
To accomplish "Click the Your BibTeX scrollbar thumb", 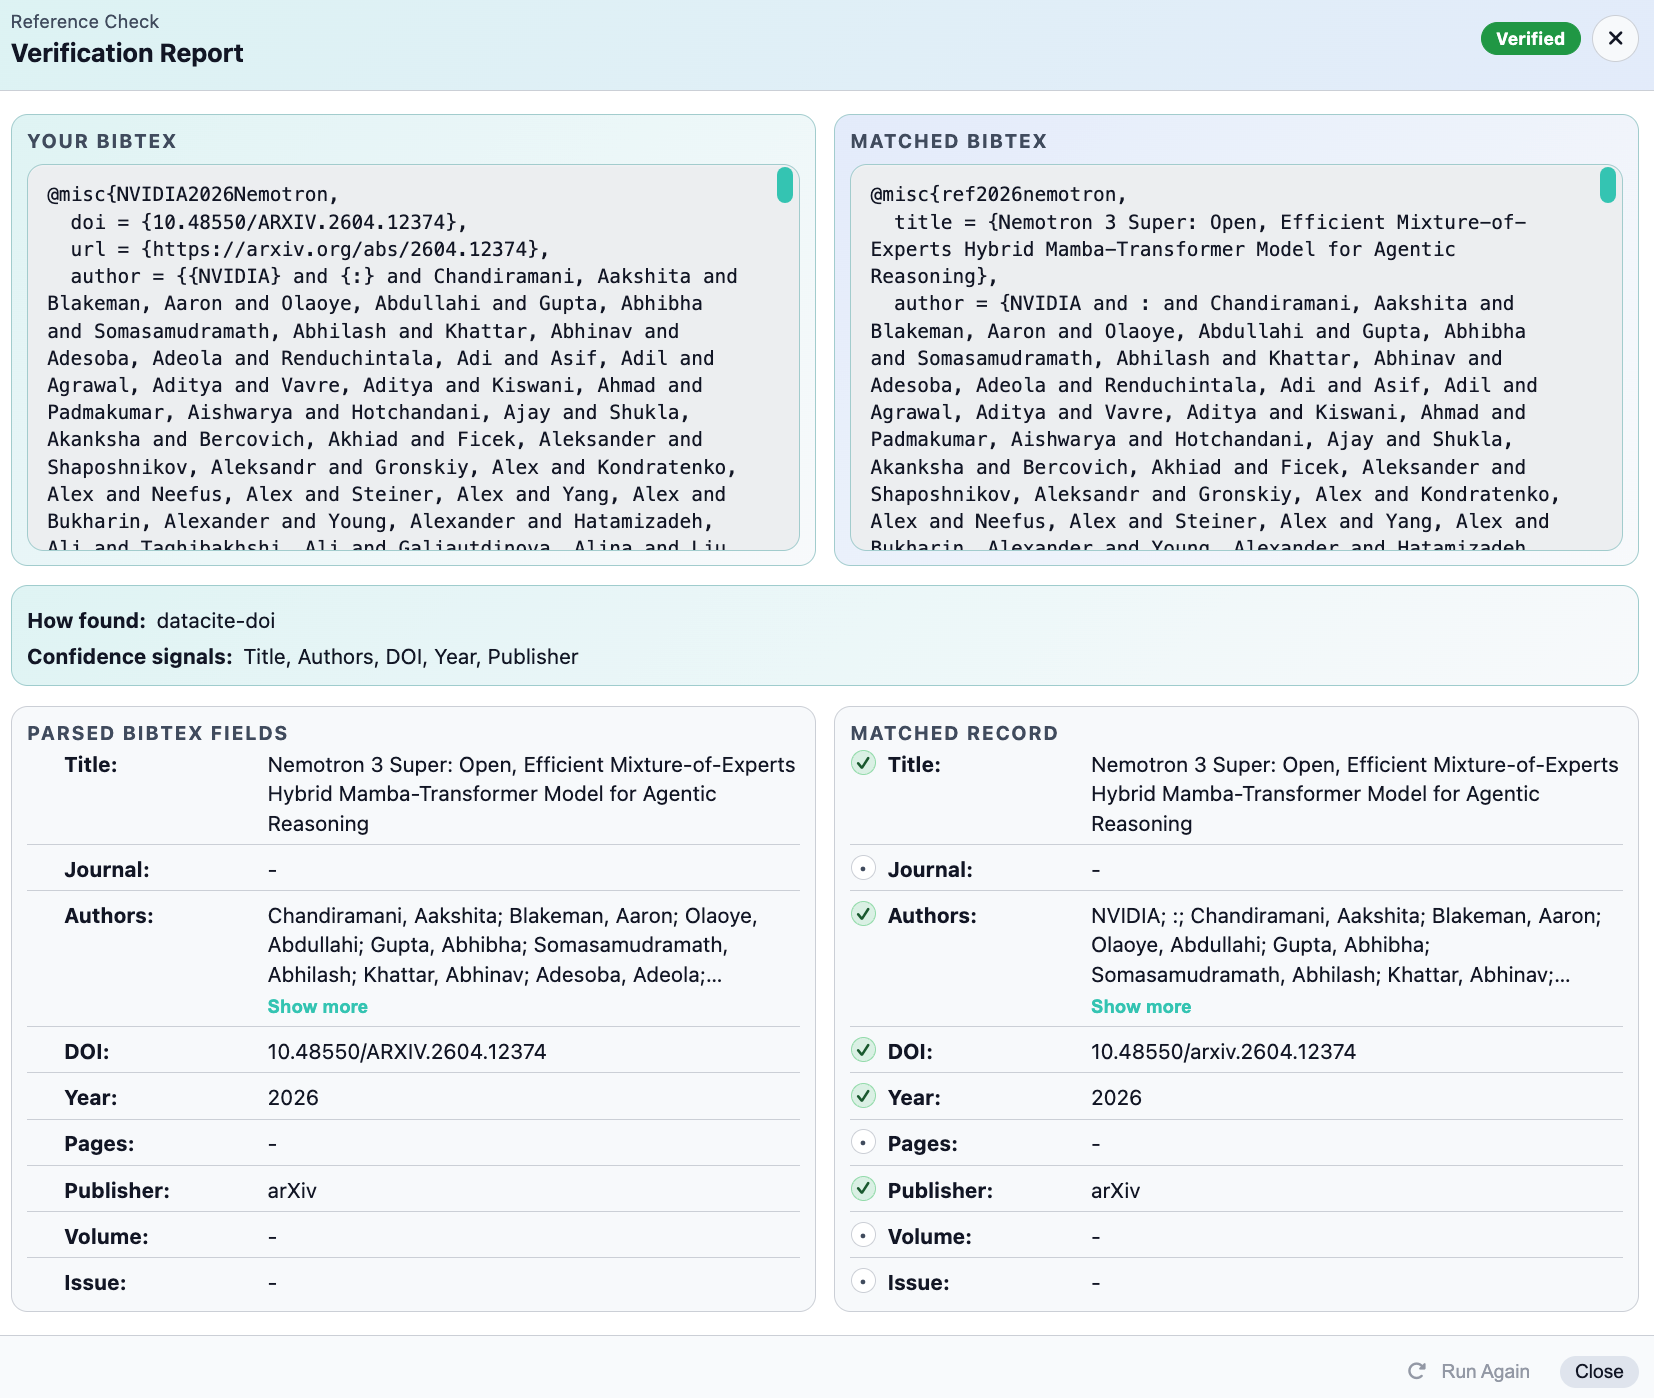I will tap(785, 185).
